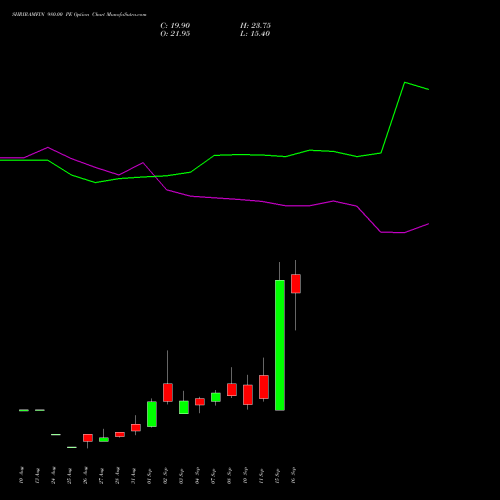
Task: Click the '11 Sep' date axis label
Action: click(262, 475)
